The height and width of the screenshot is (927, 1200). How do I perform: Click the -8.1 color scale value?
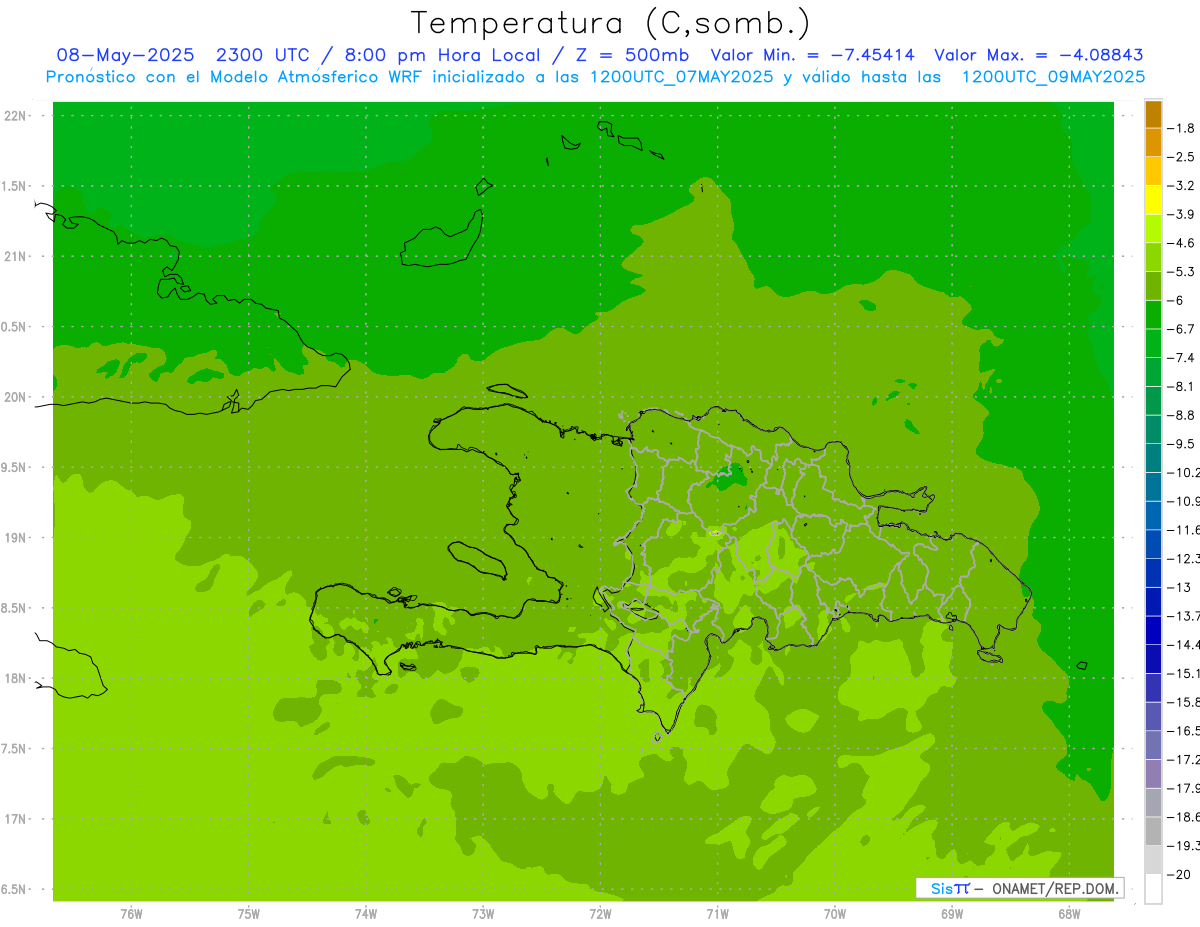coord(1182,386)
